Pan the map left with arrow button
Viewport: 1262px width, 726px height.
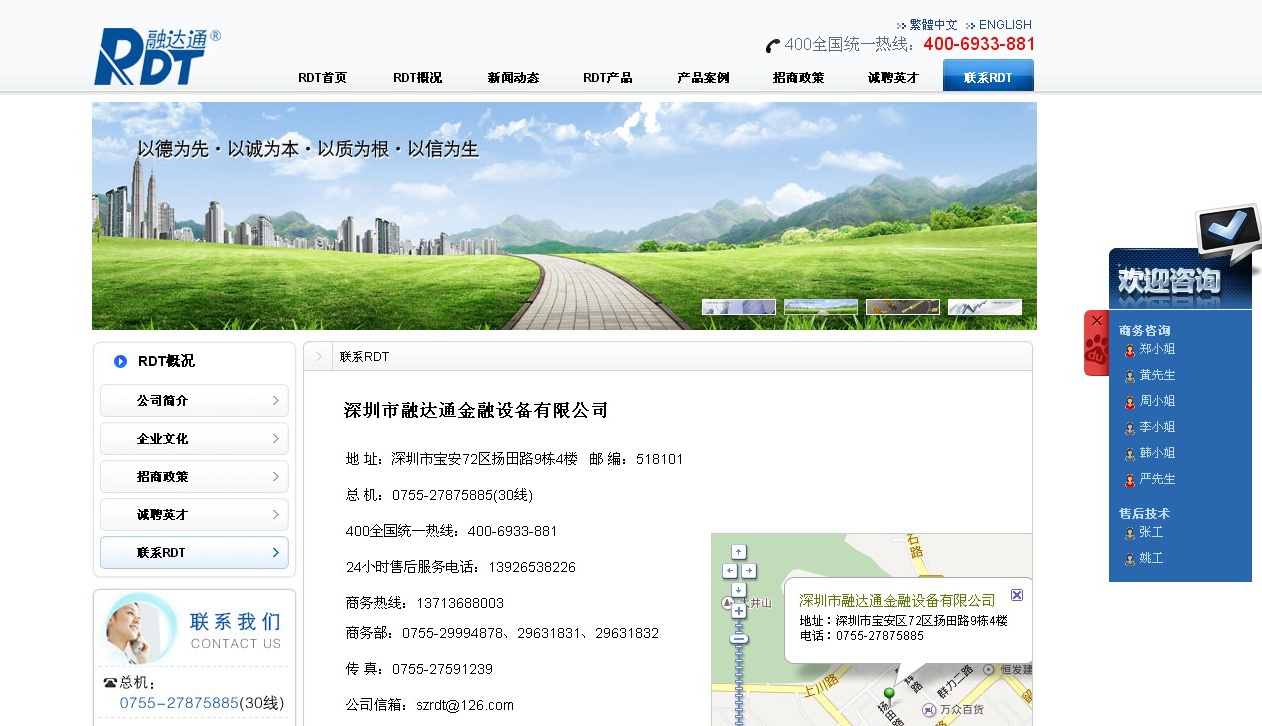pyautogui.click(x=729, y=571)
